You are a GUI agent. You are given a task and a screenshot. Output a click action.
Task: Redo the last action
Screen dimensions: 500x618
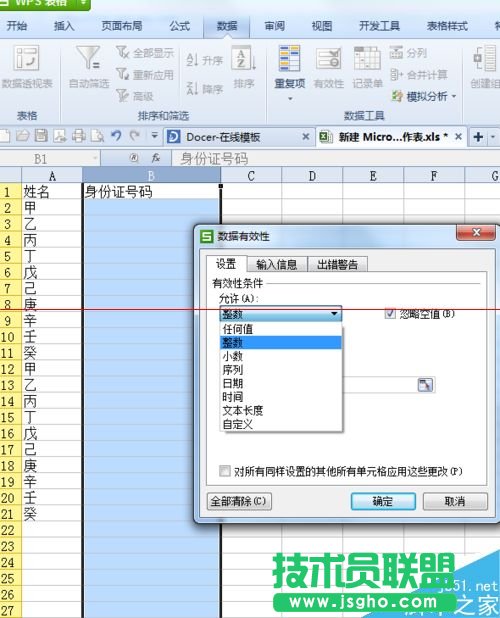tap(135, 136)
